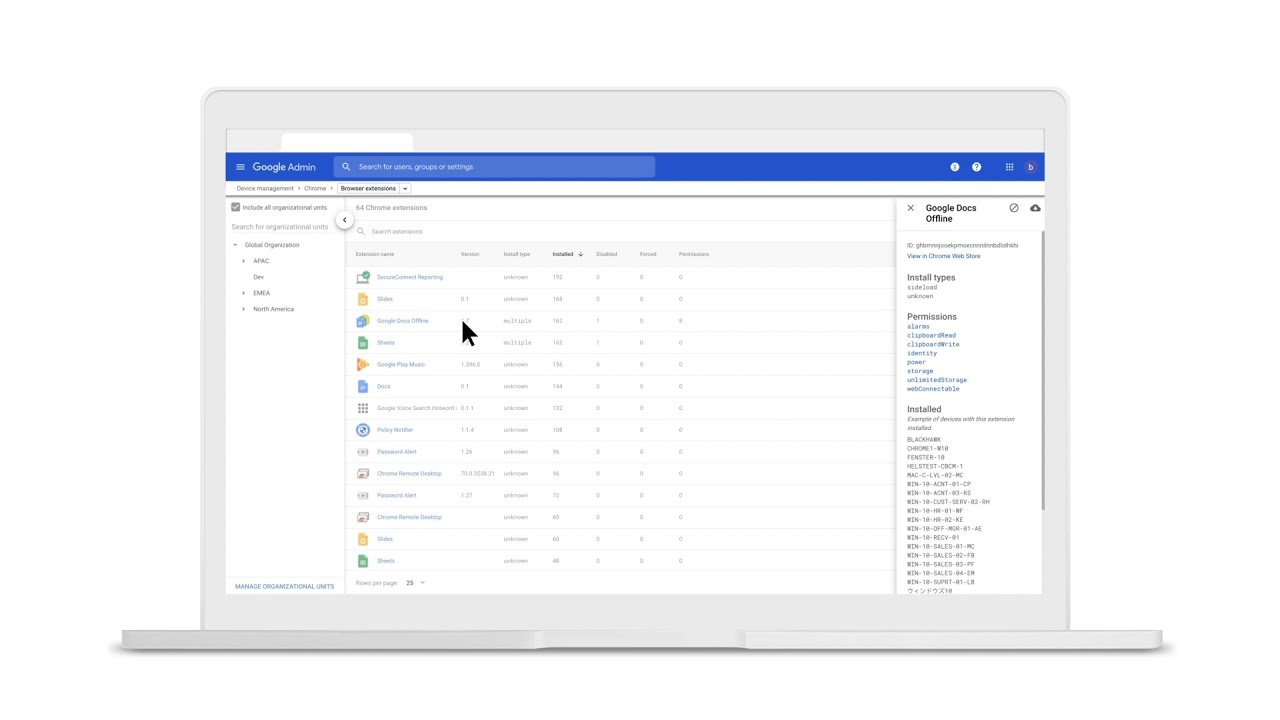
Task: Open View in Chrome Web Store link
Action: (943, 256)
